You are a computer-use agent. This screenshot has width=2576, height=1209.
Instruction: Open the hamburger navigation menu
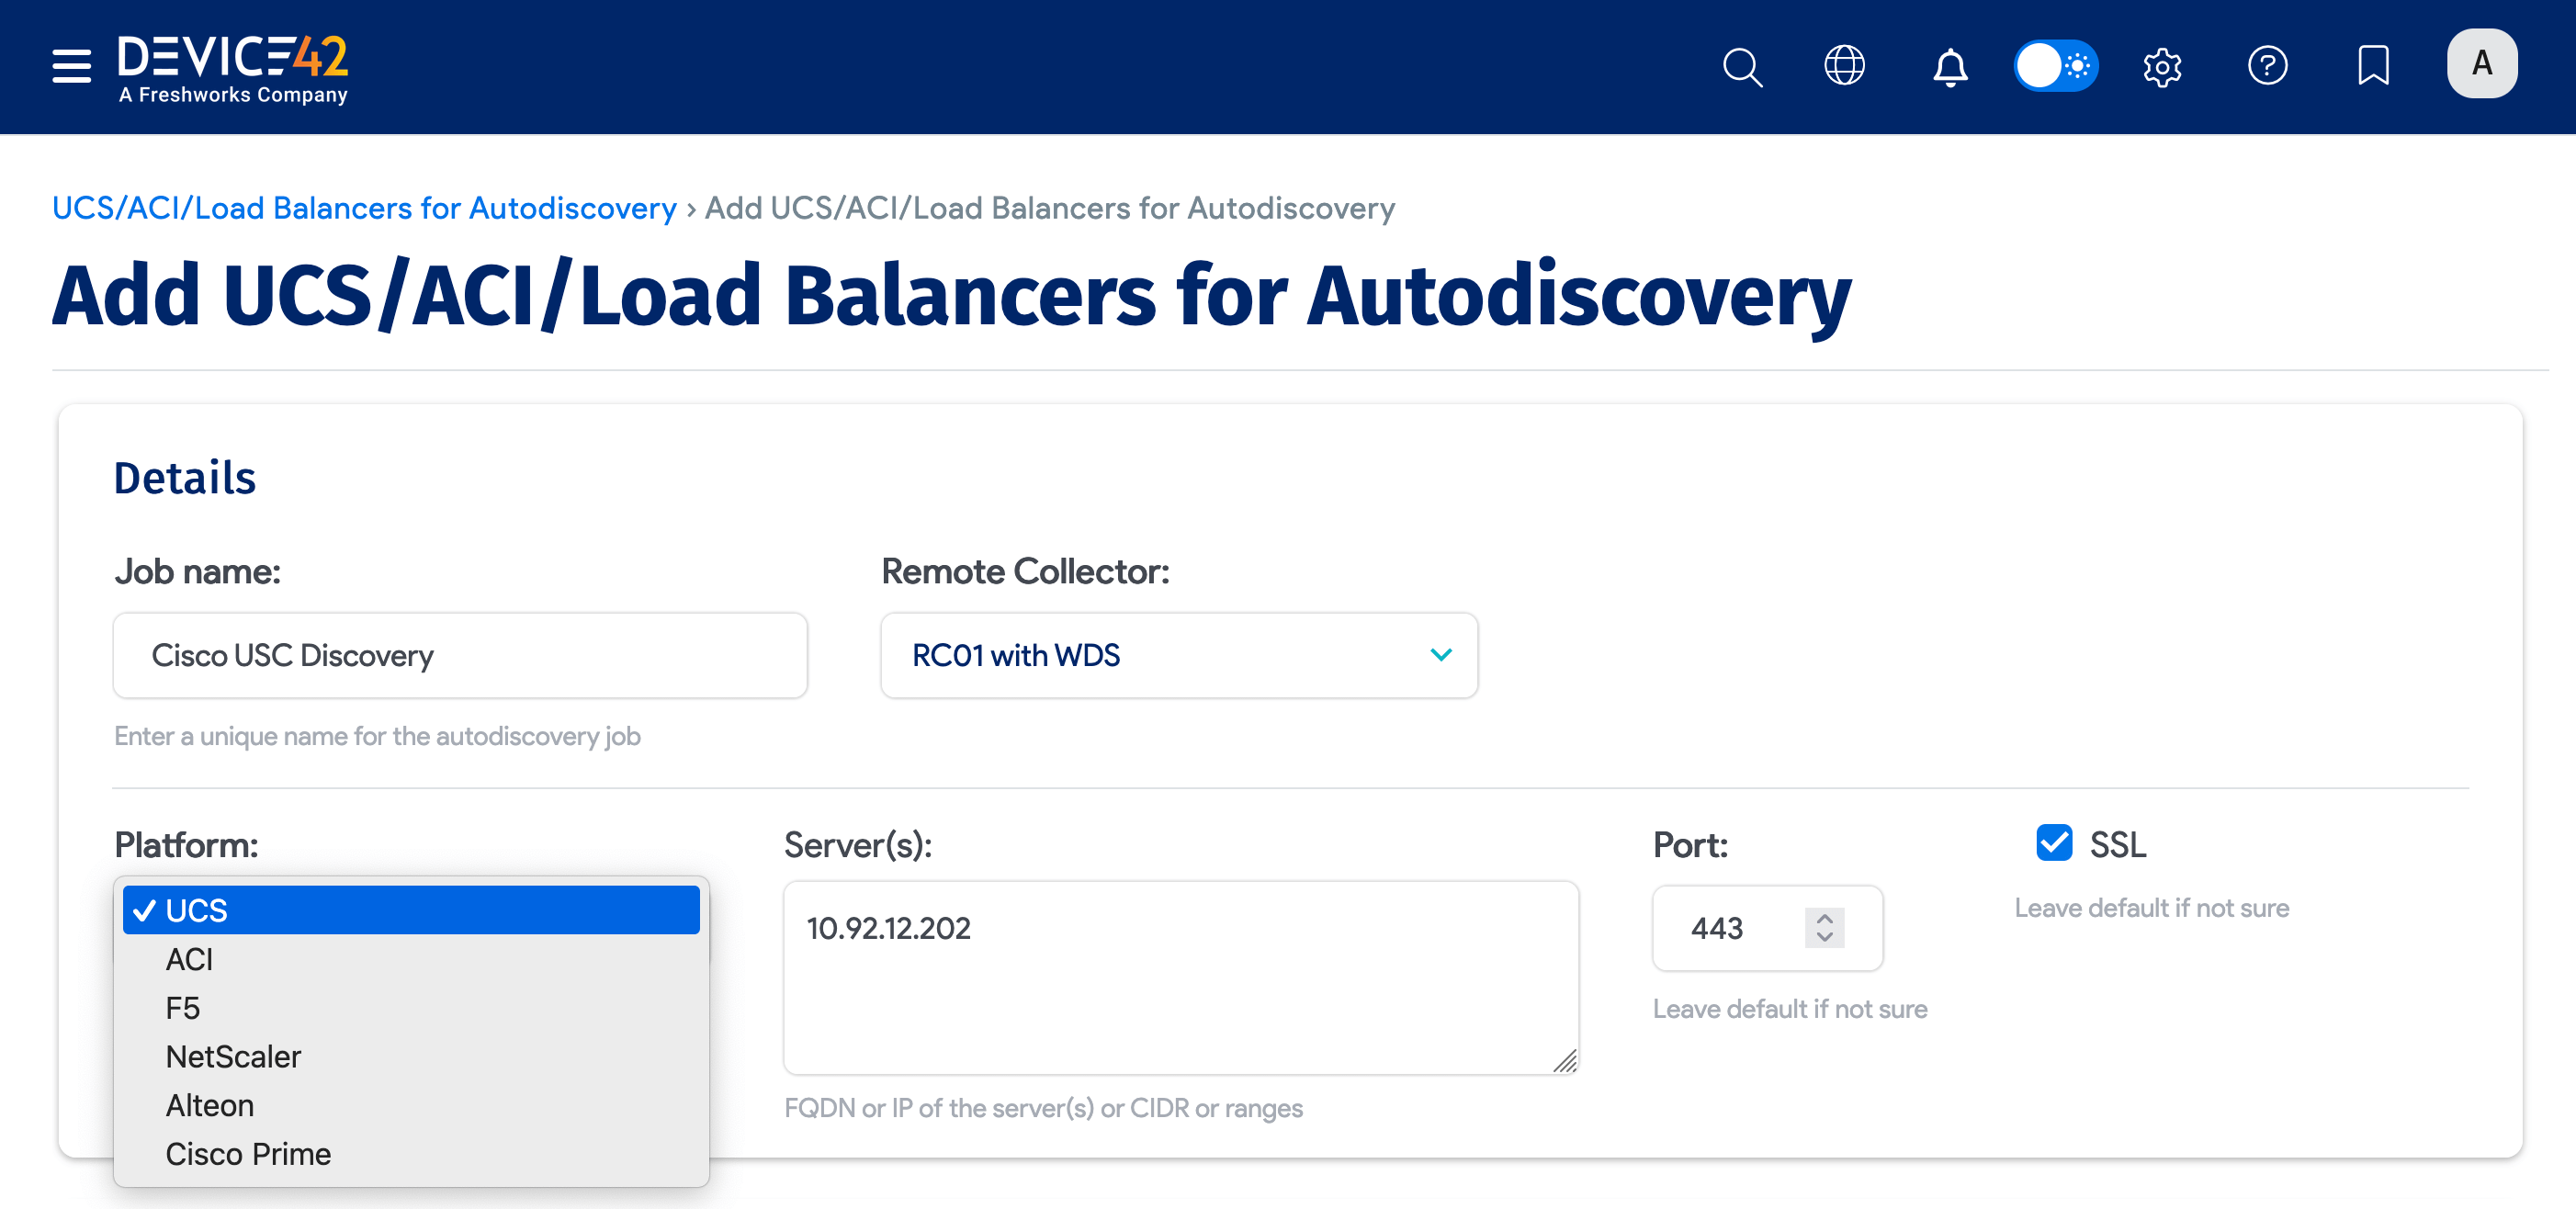pos(71,66)
